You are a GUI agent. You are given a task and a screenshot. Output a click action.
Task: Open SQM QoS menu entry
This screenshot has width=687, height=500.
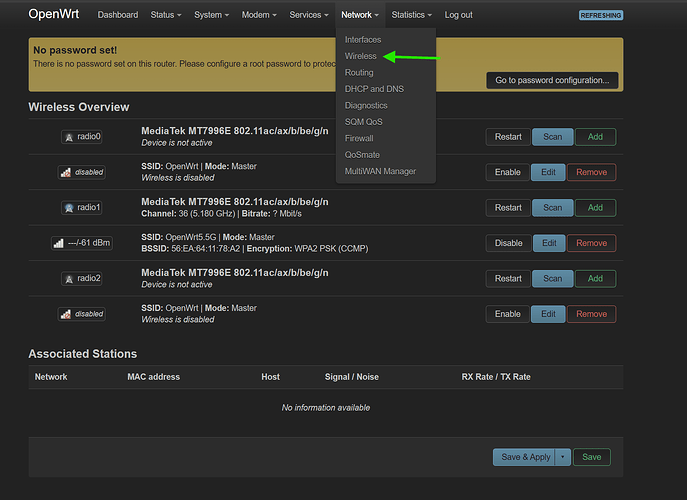pyautogui.click(x=363, y=122)
